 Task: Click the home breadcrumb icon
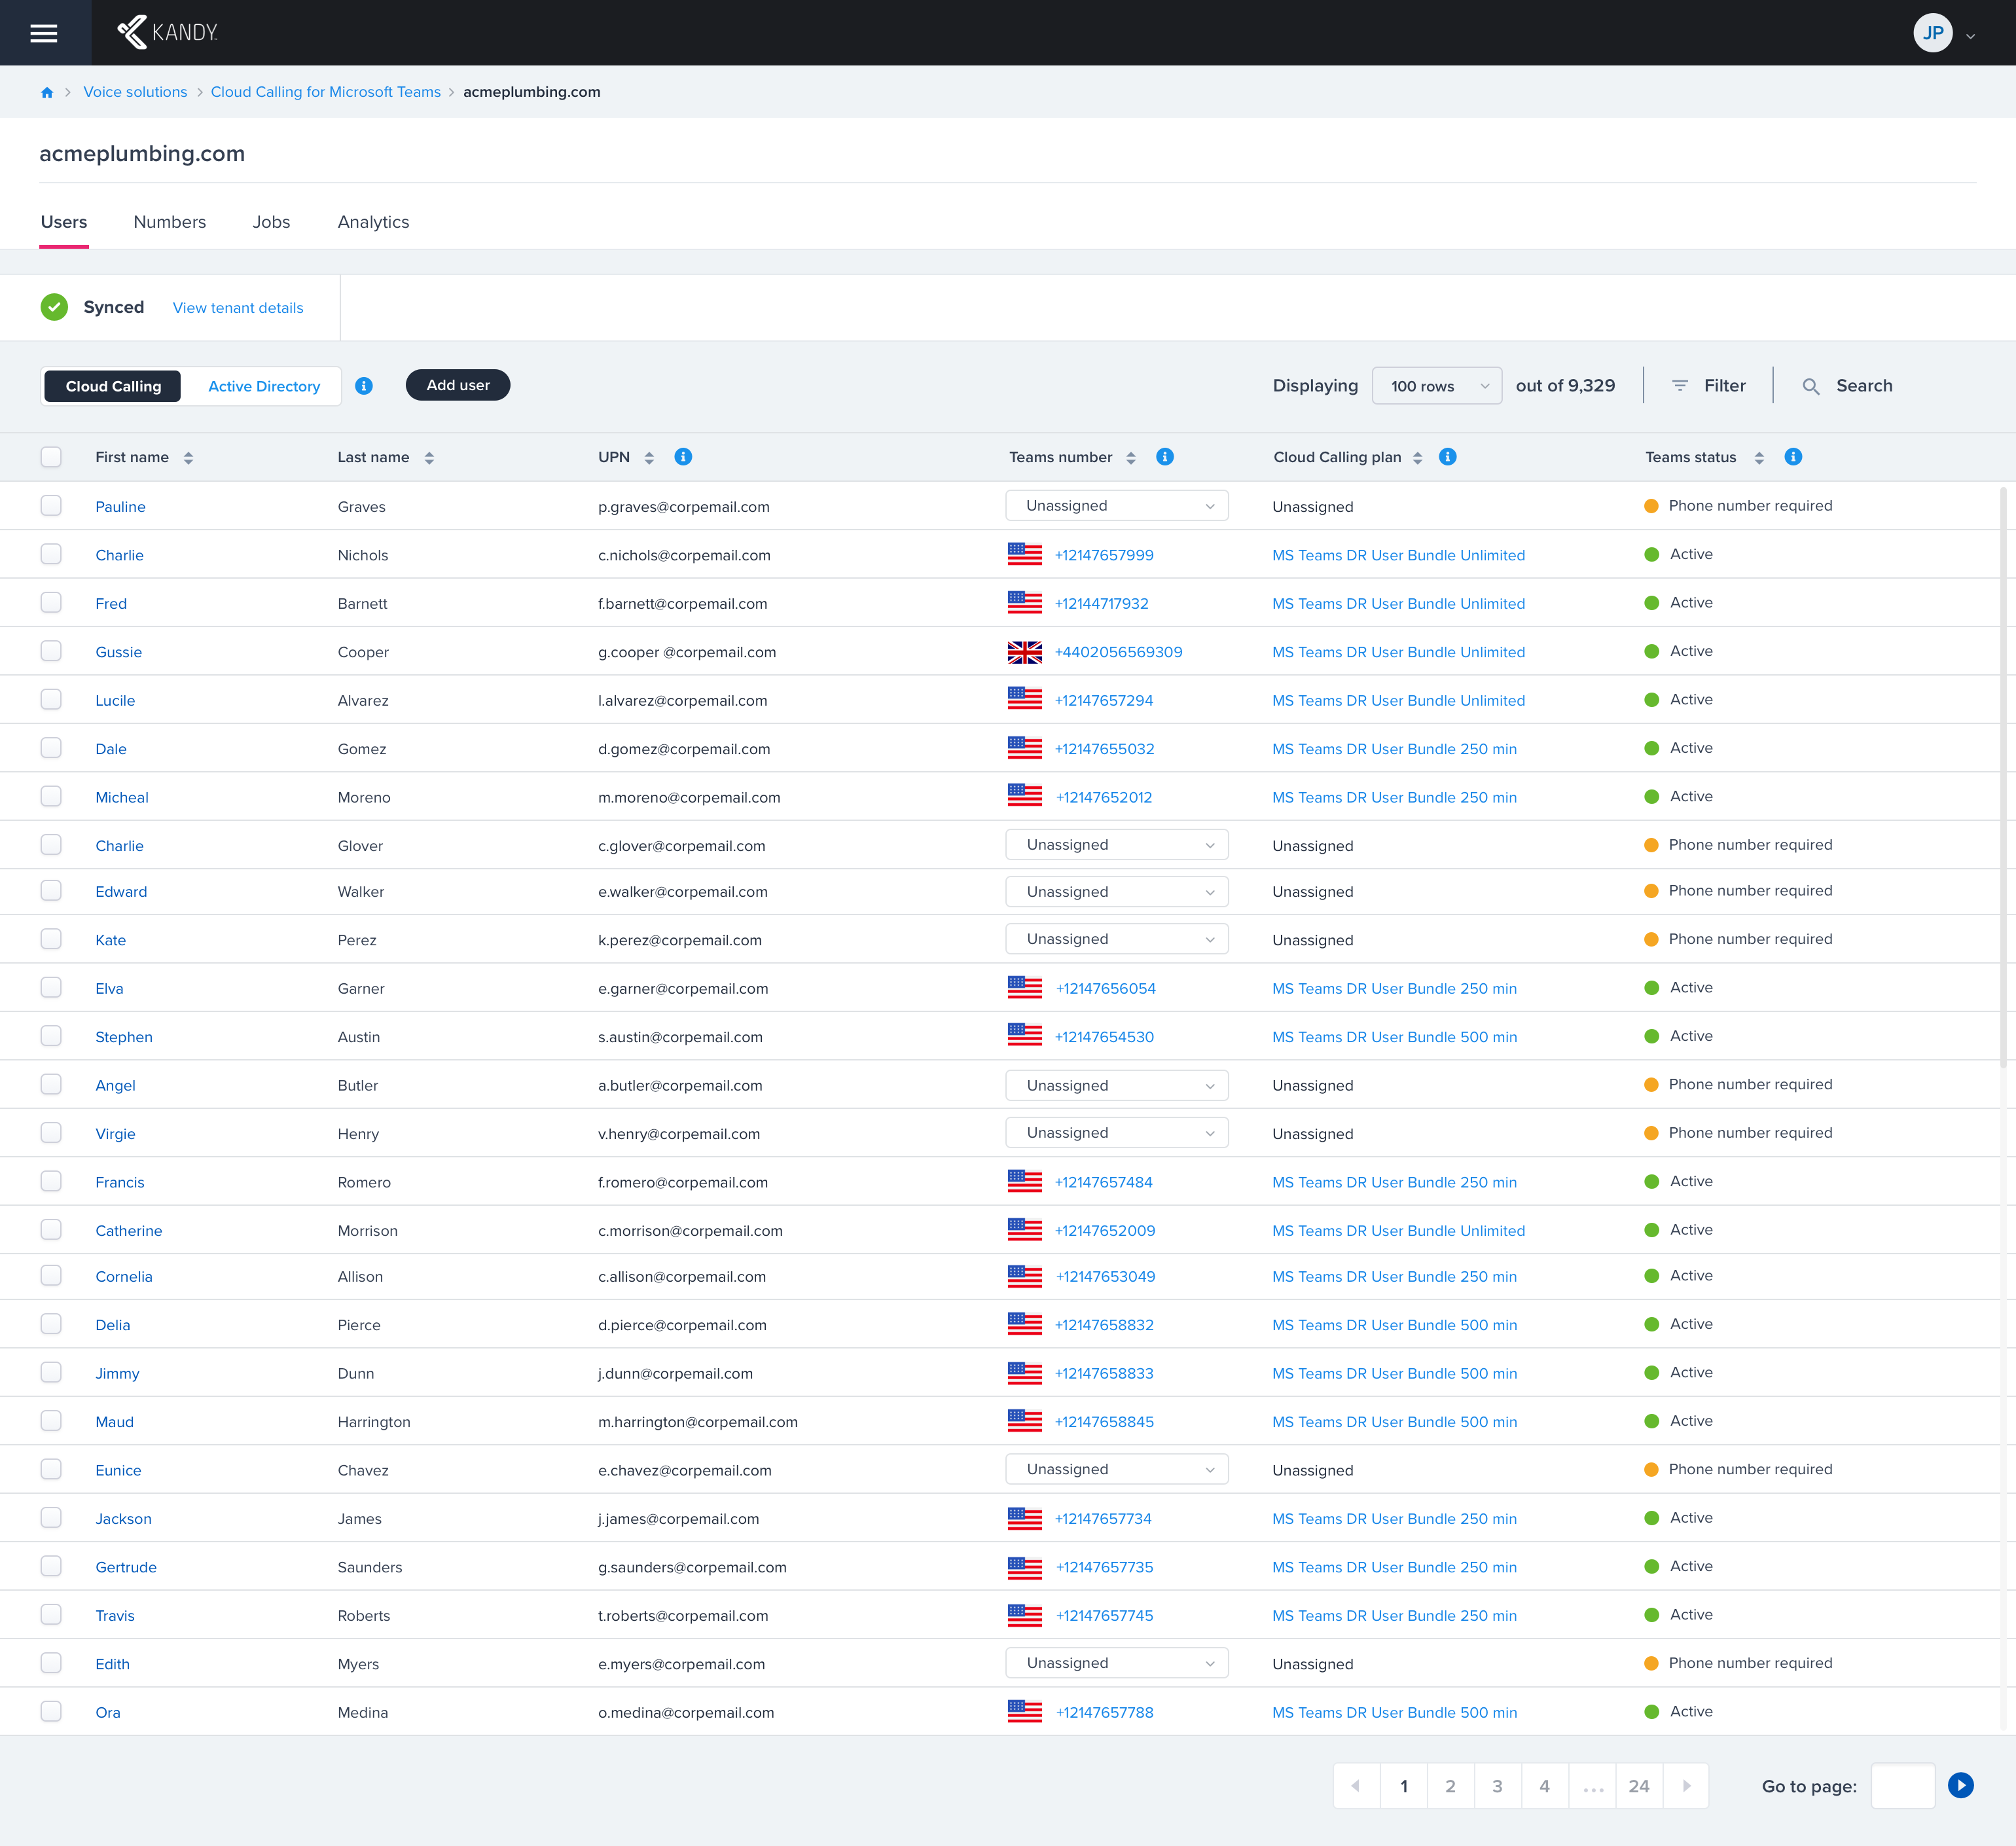pyautogui.click(x=47, y=92)
